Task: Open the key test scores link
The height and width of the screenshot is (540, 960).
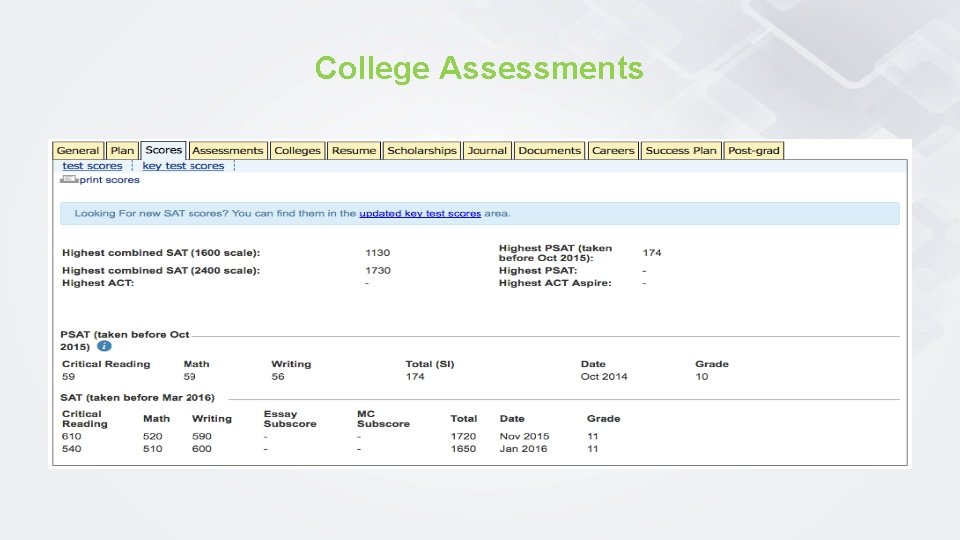Action: (183, 166)
